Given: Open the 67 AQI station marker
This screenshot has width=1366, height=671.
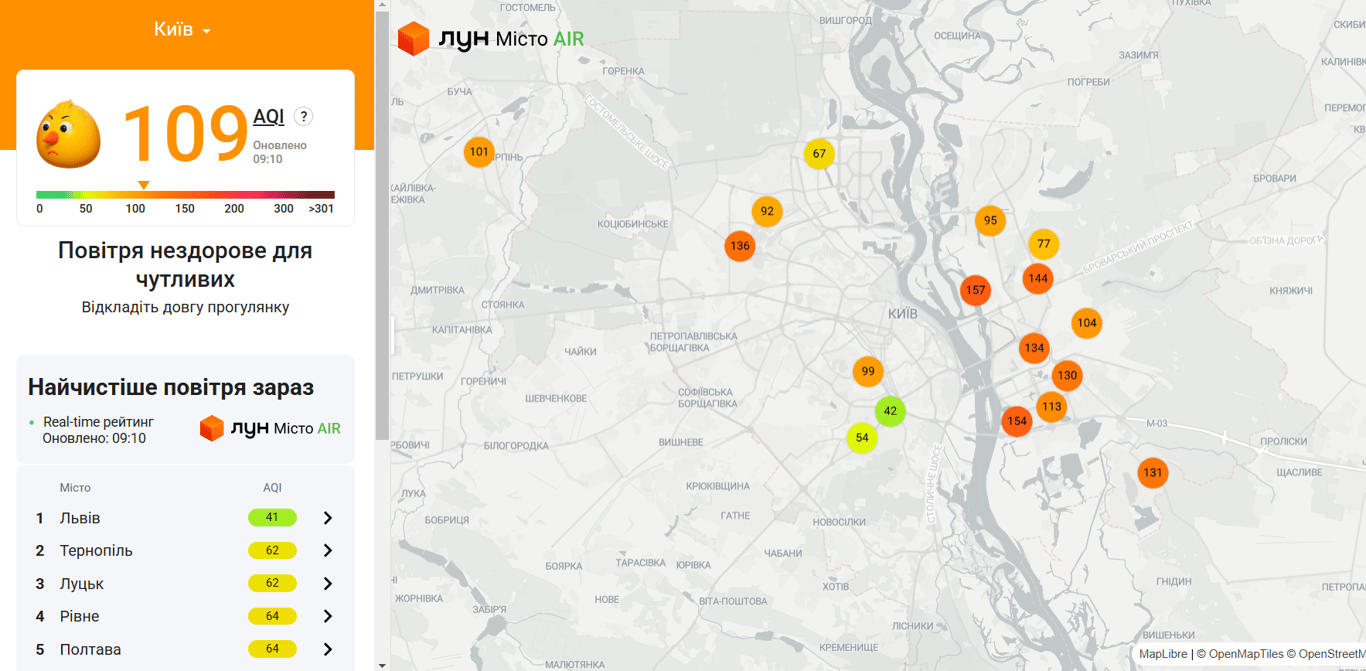Looking at the screenshot, I should (x=819, y=154).
